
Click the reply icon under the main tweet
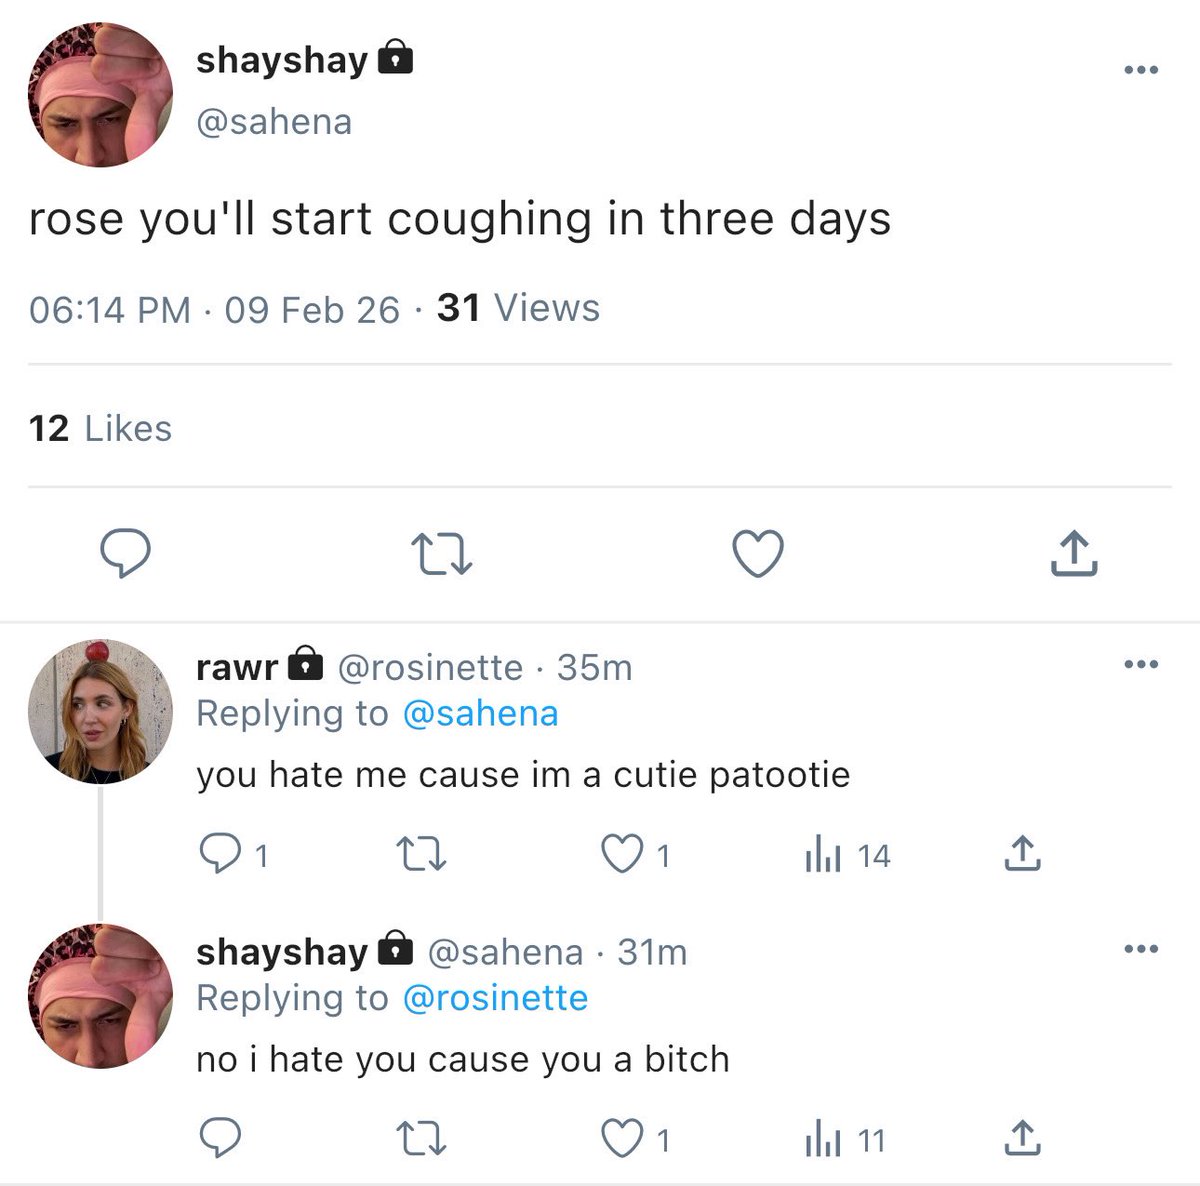[x=126, y=554]
